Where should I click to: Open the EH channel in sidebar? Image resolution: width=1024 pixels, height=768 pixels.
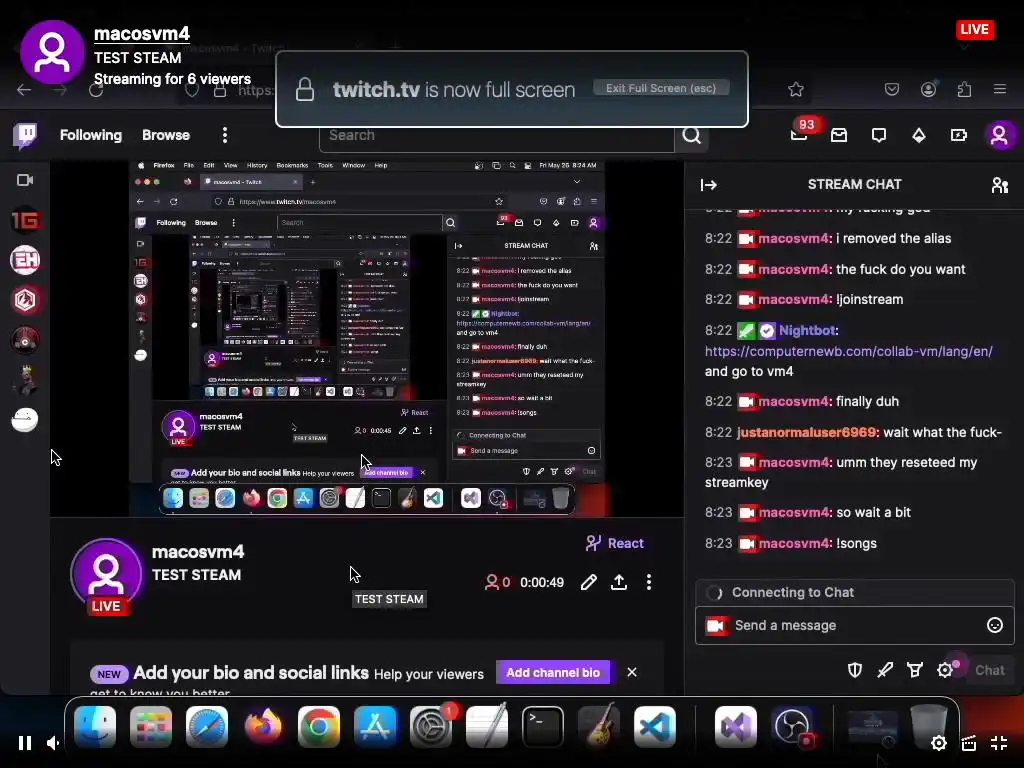(x=25, y=260)
